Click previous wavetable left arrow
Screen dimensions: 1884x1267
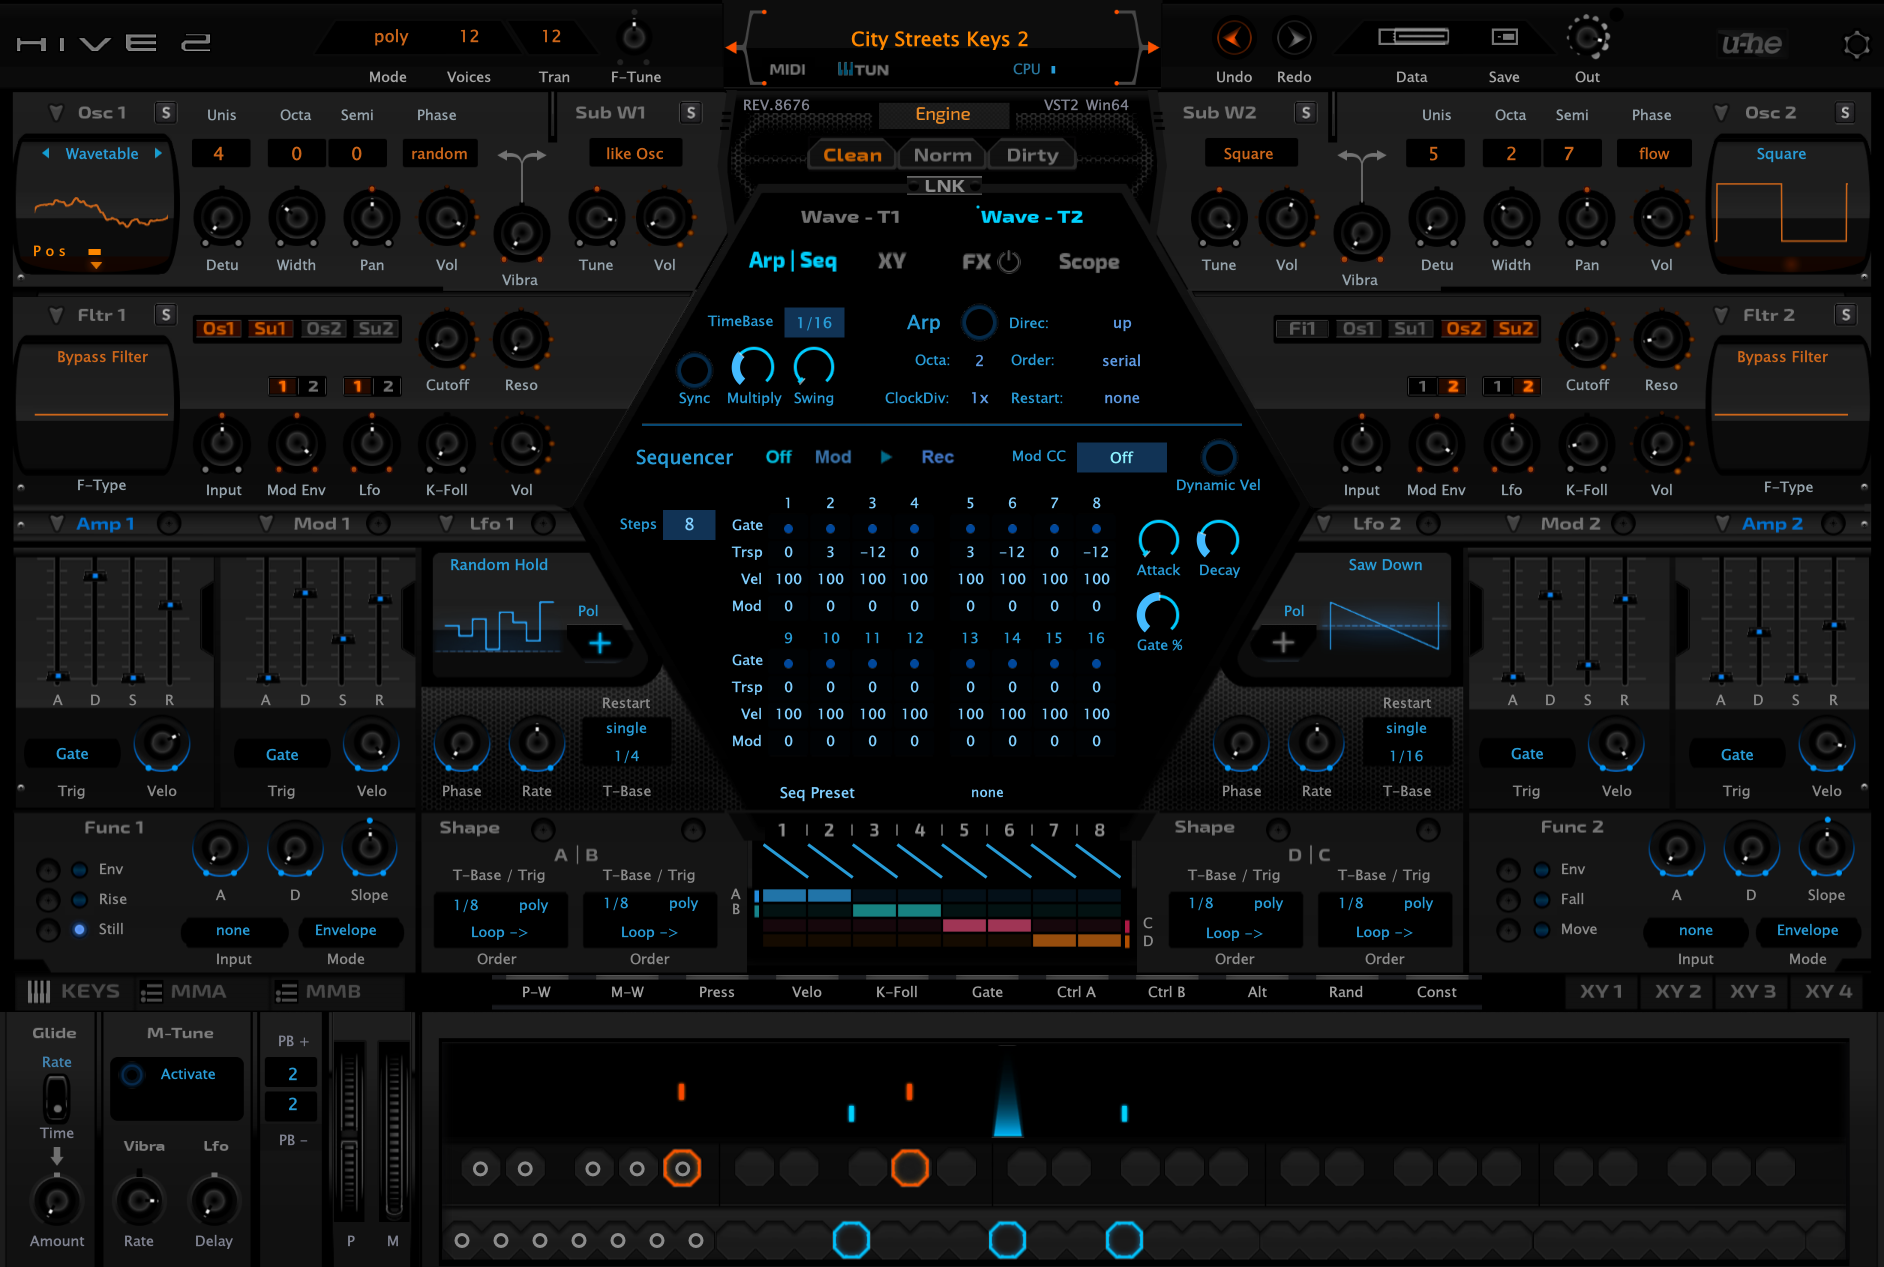[x=46, y=153]
